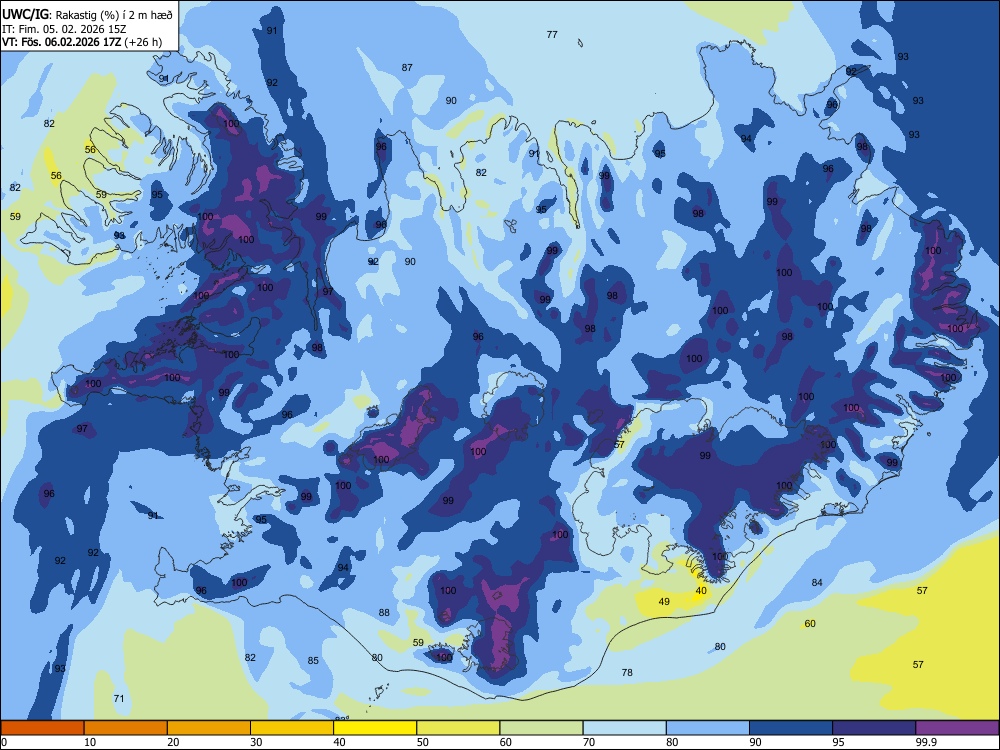Pick the yellow-green 60–70 legend swatch
The width and height of the screenshot is (1000, 750).
(541, 728)
